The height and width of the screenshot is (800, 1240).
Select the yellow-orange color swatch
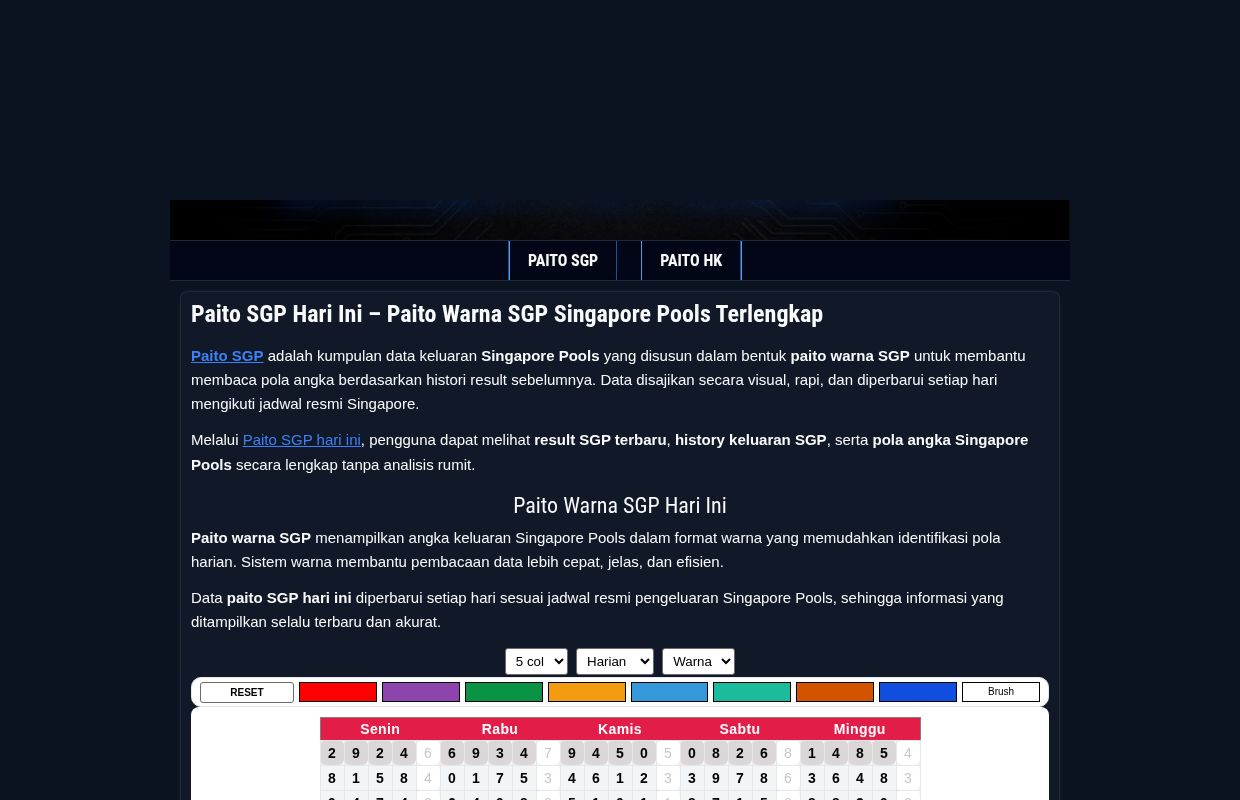(x=586, y=692)
